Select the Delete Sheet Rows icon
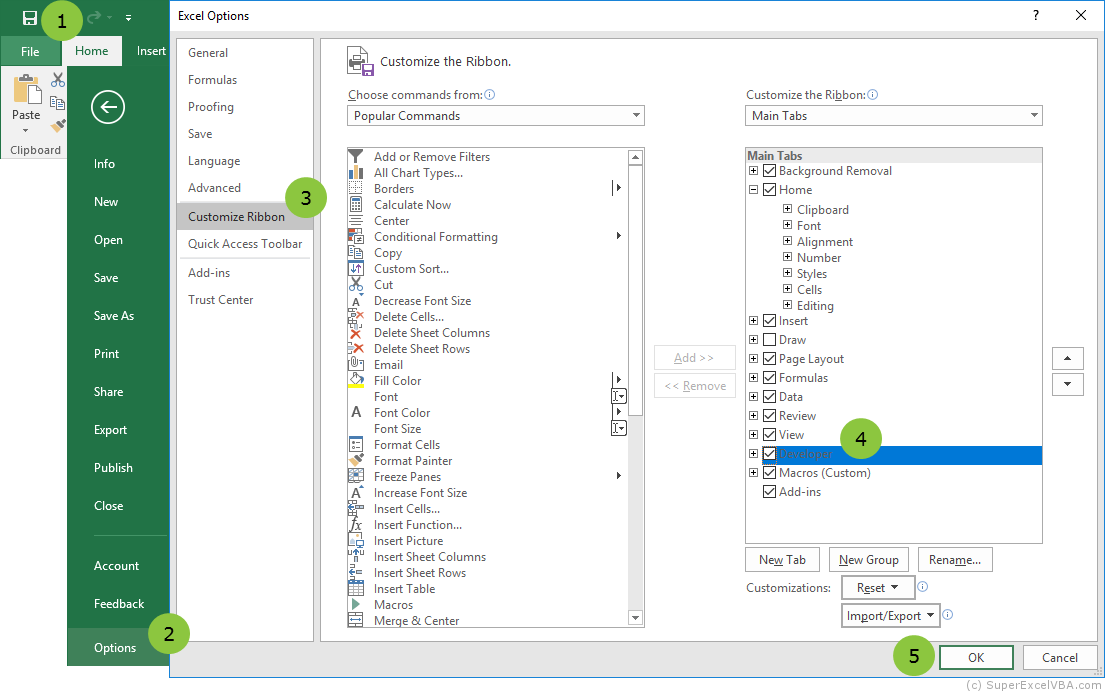The width and height of the screenshot is (1105, 691). [356, 349]
